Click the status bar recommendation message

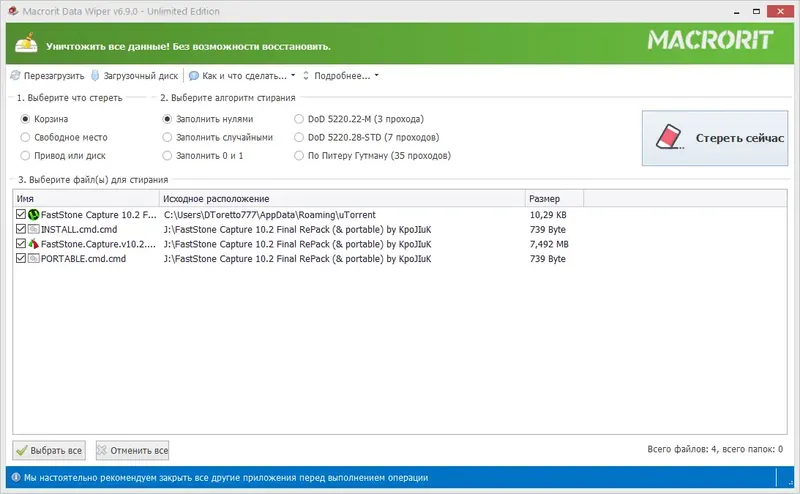pos(226,478)
